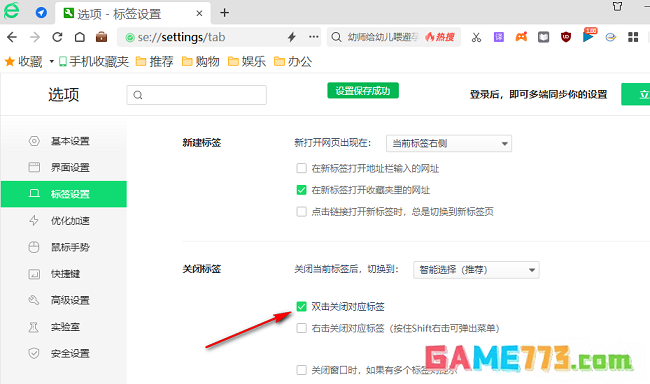Open the reading book extension icon
The width and height of the screenshot is (650, 384).
tap(543, 37)
